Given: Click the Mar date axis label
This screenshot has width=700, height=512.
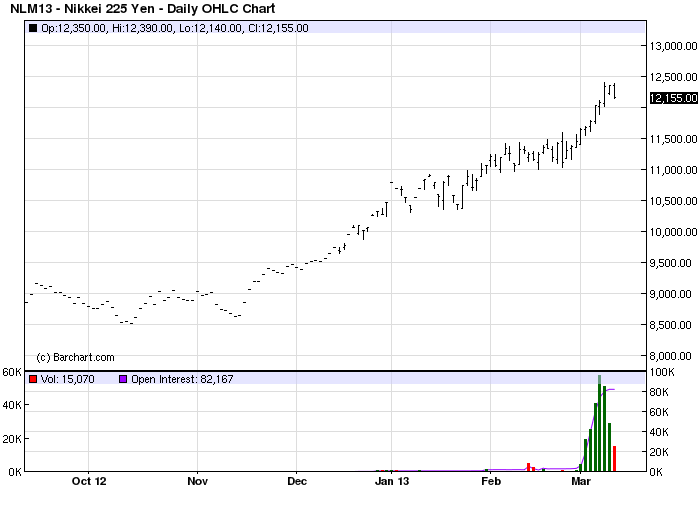Looking at the screenshot, I should (581, 481).
